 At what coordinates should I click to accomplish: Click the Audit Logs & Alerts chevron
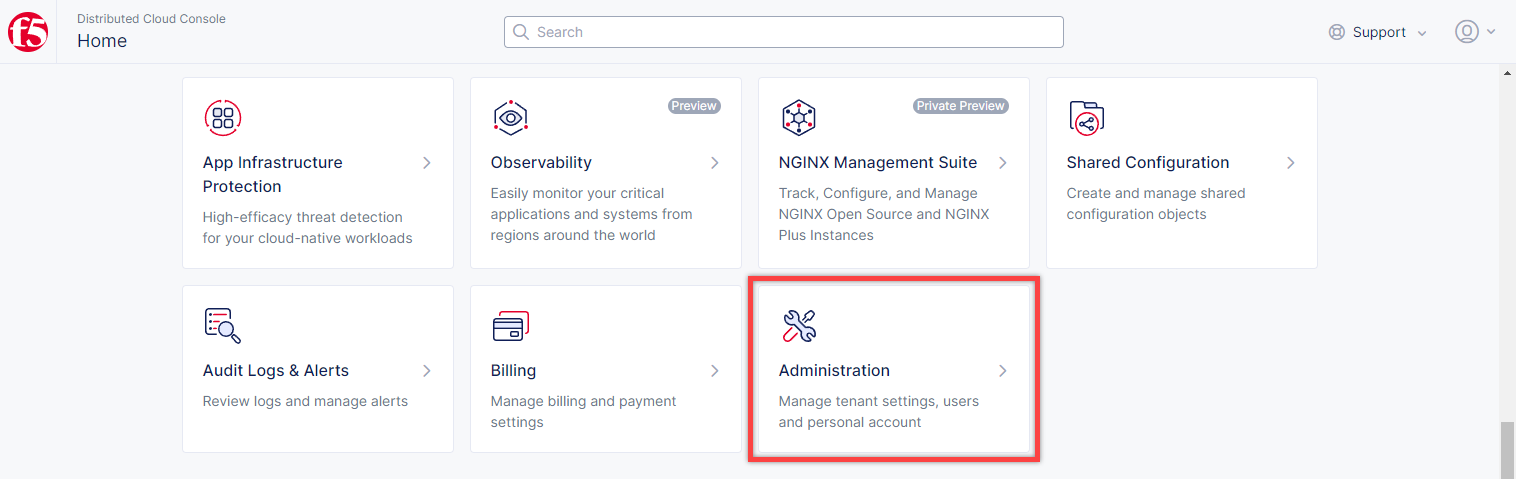click(x=427, y=370)
